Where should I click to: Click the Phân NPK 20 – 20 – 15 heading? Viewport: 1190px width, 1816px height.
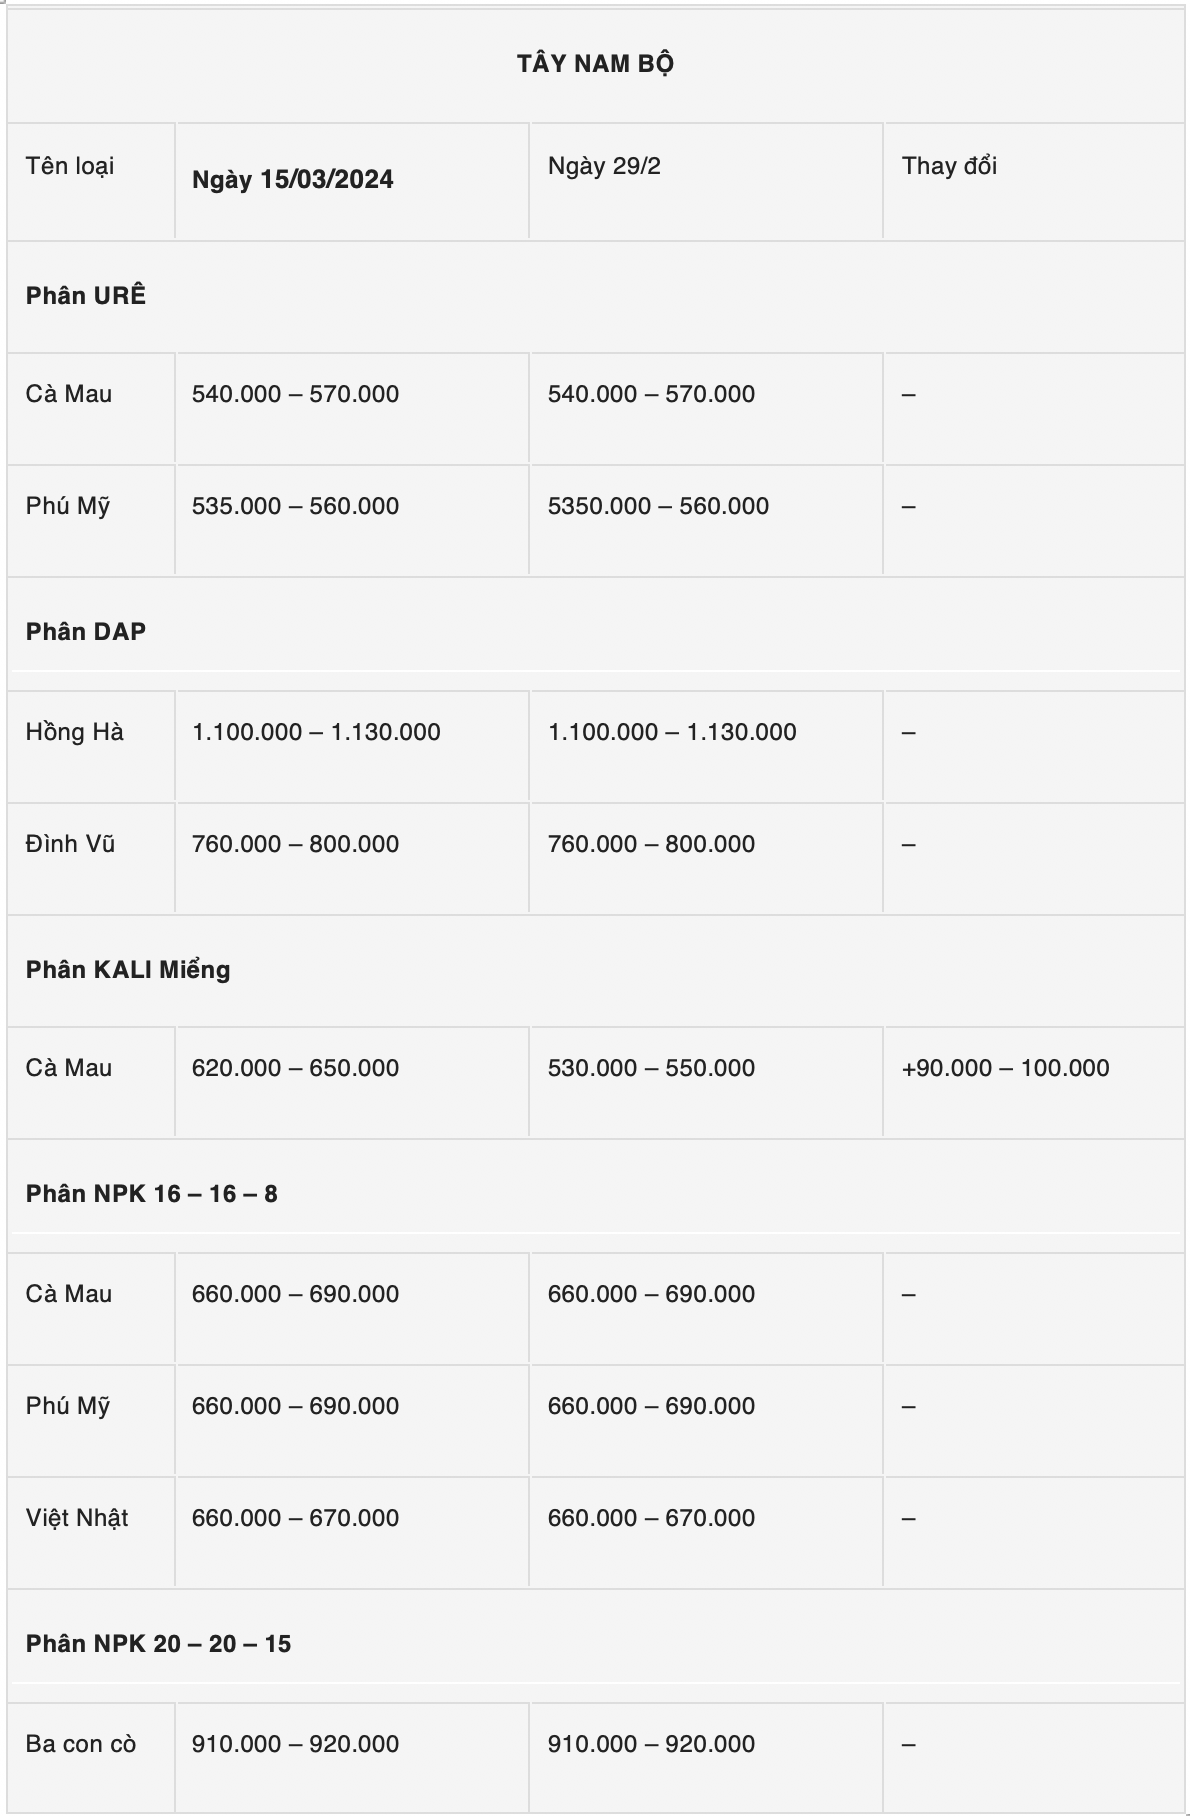(x=158, y=1644)
